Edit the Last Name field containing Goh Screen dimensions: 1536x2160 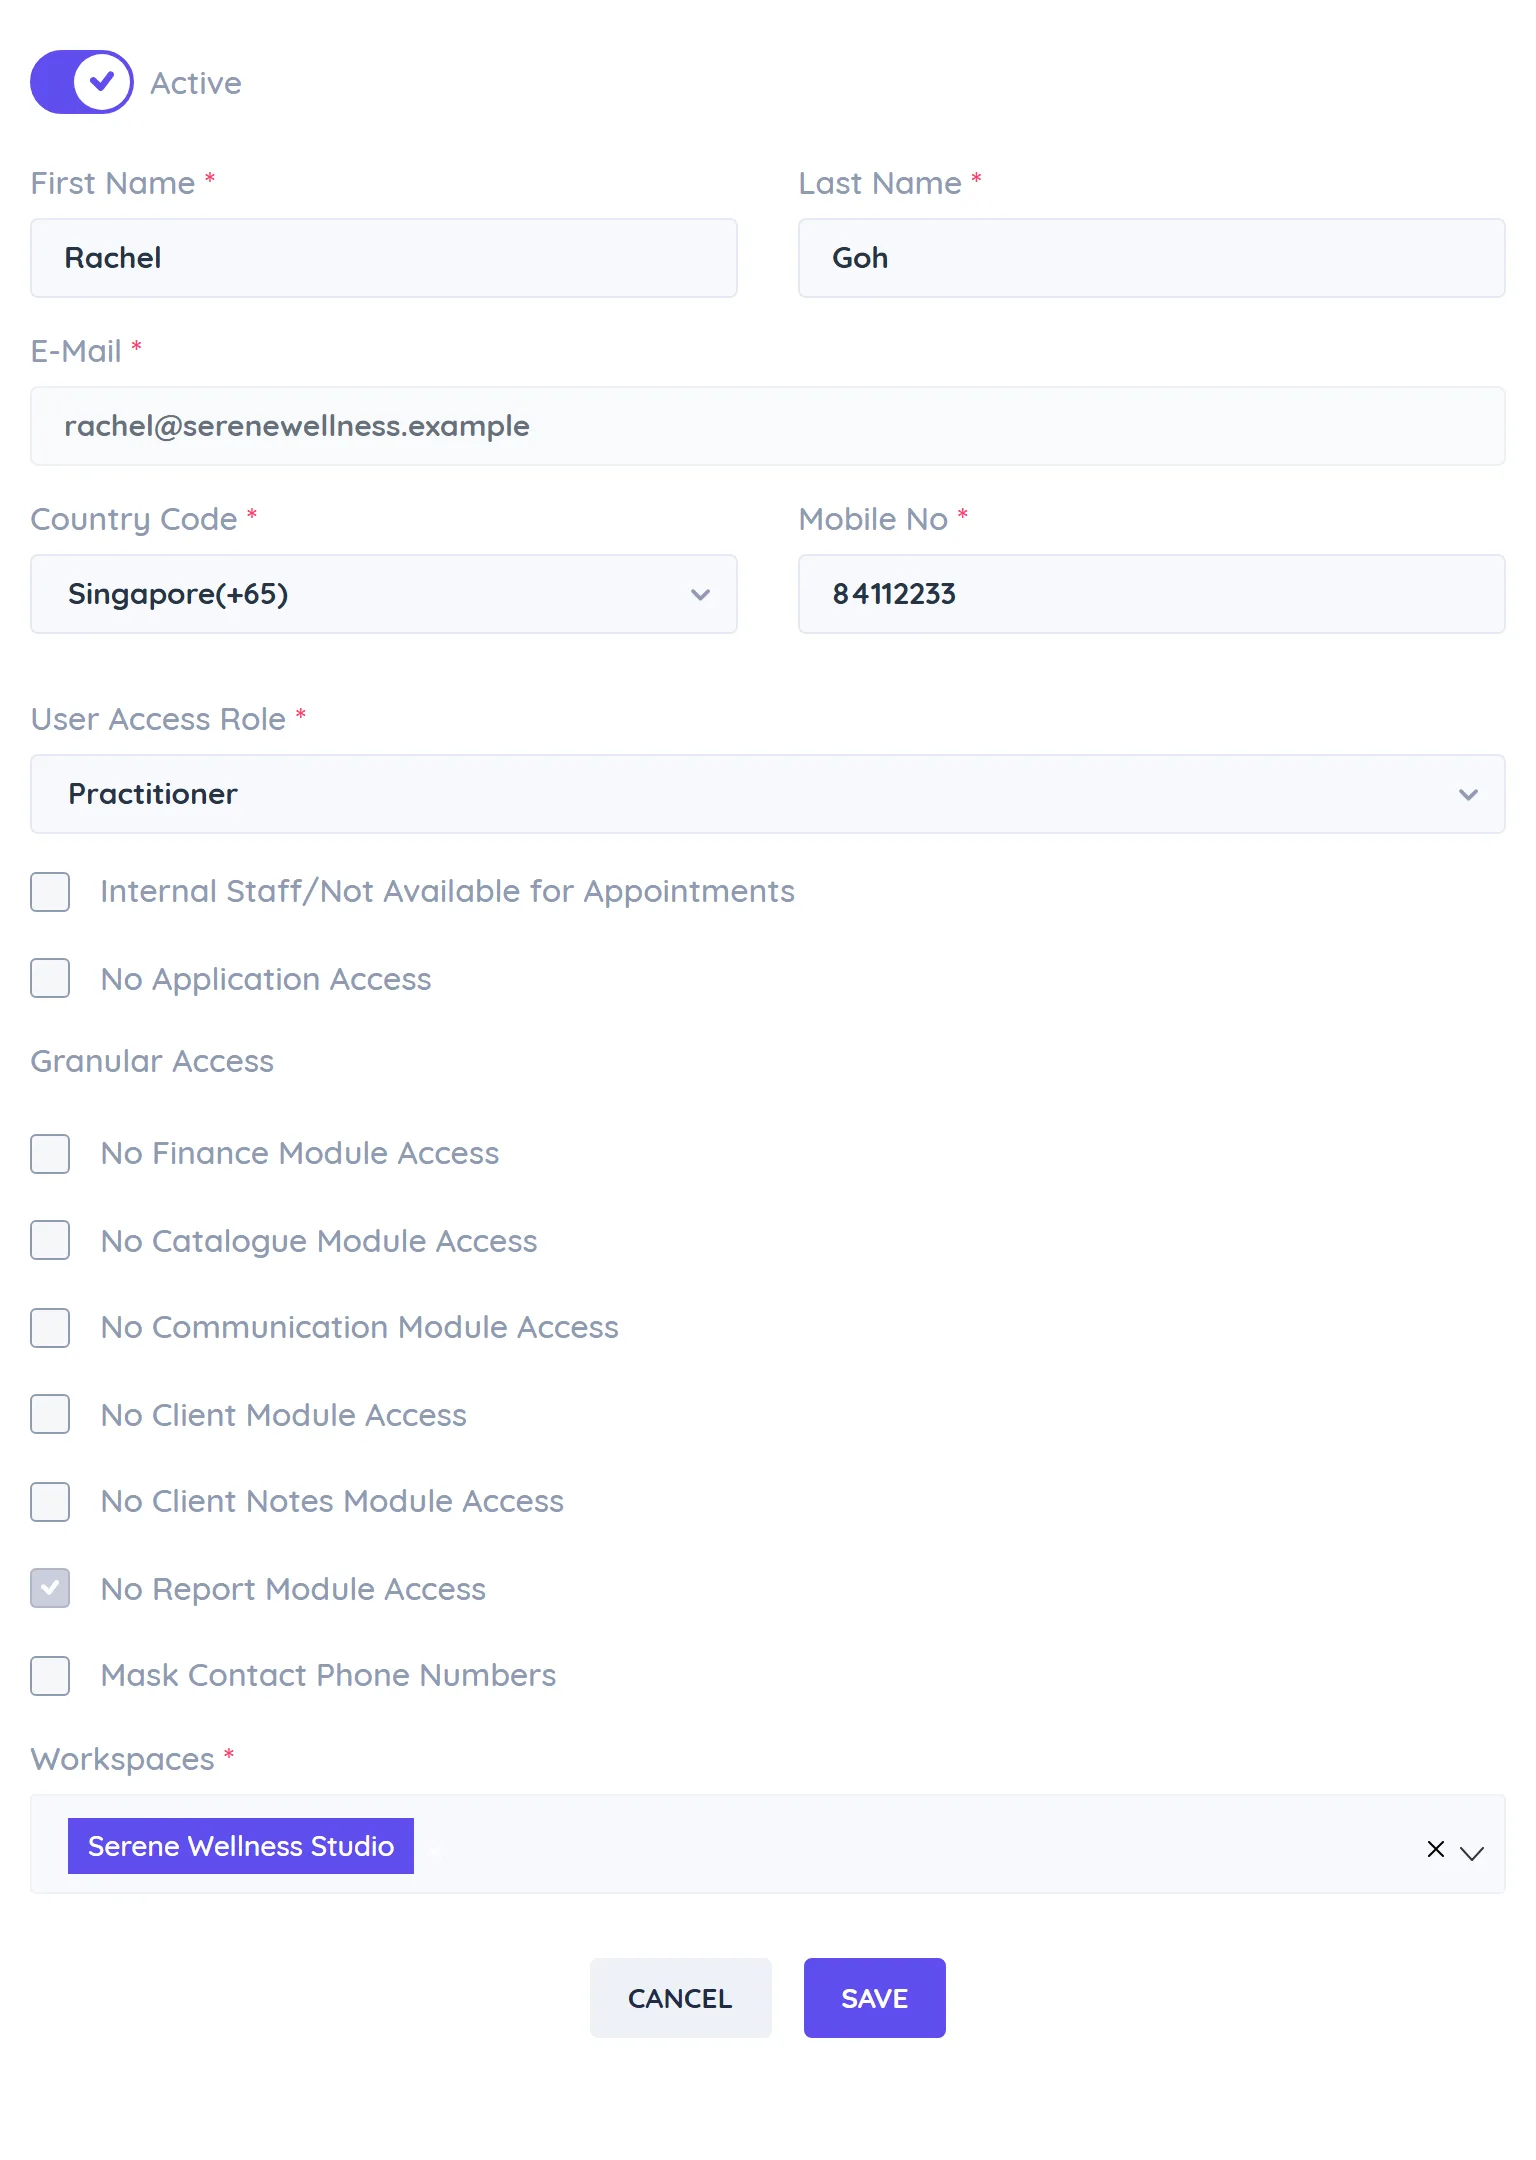[x=1152, y=258]
